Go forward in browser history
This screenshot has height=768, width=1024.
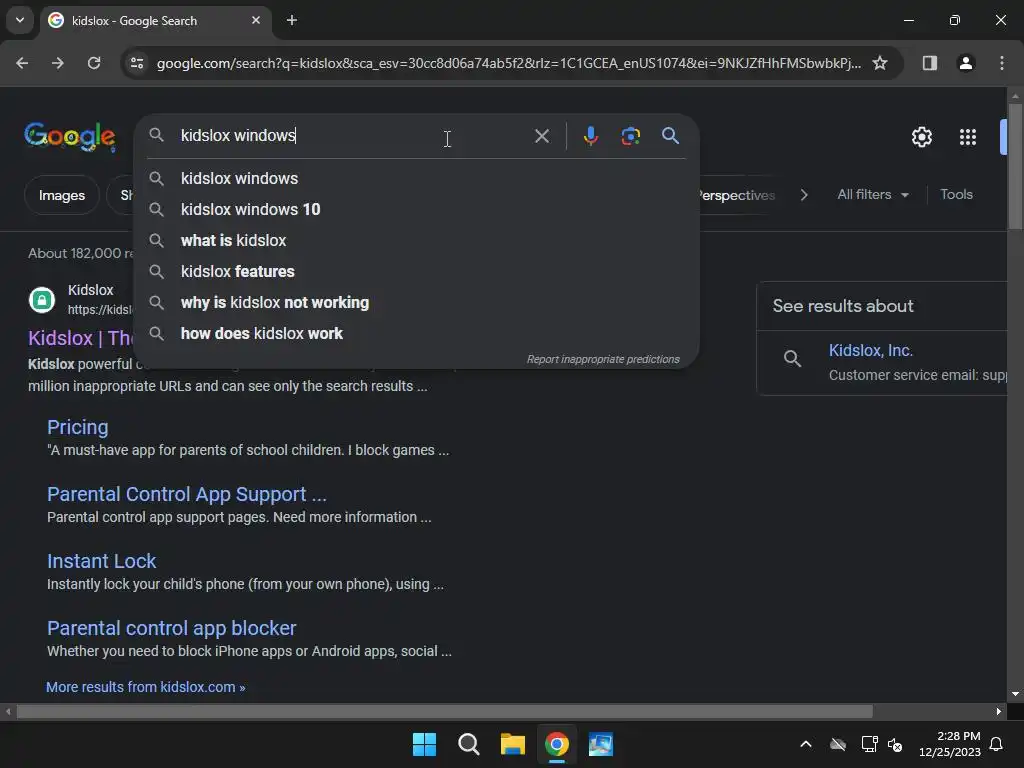point(58,63)
